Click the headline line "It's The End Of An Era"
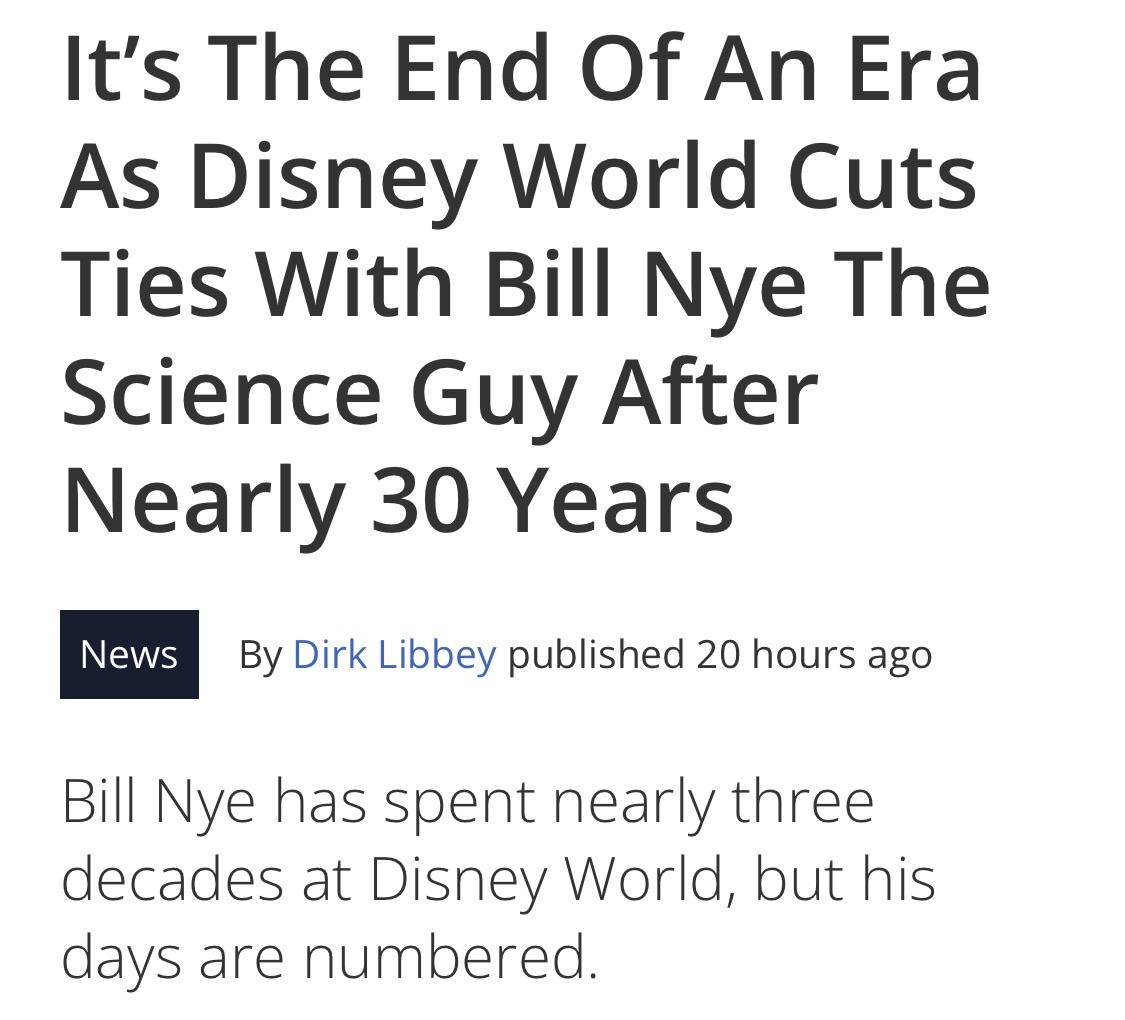The image size is (1125, 1020). click(x=522, y=69)
